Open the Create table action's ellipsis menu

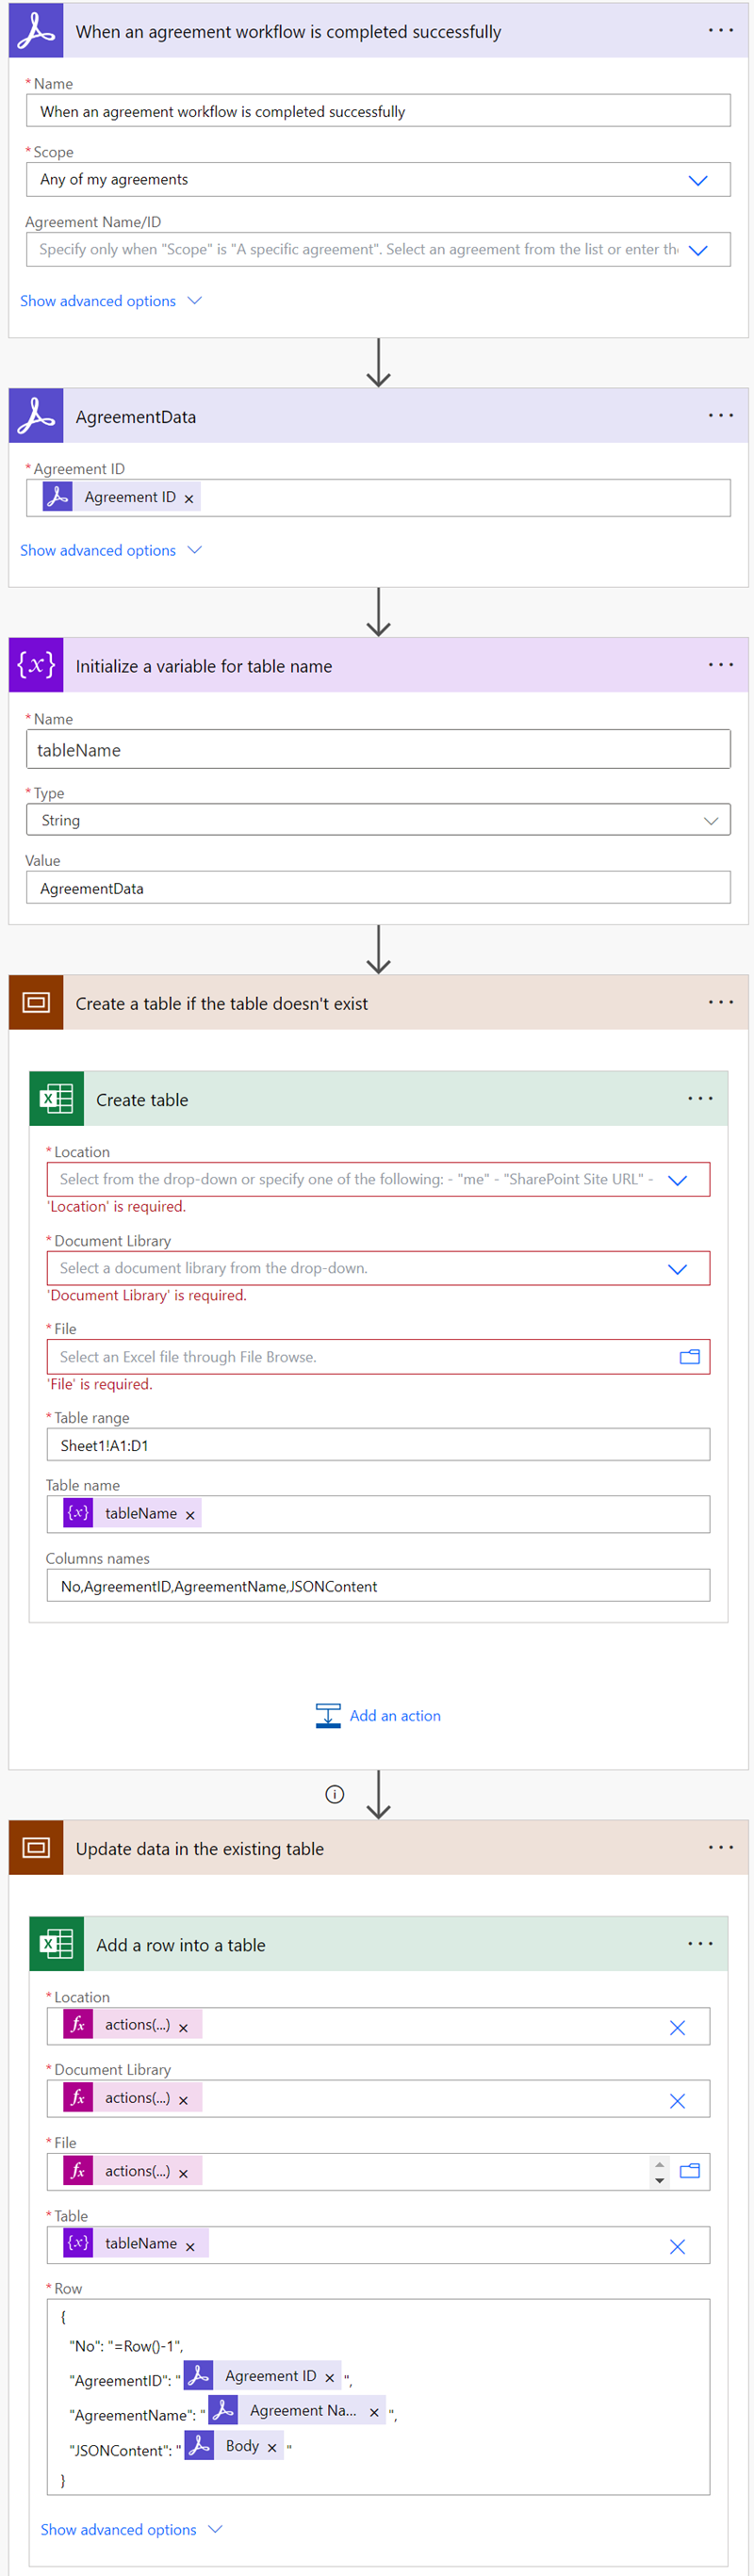click(700, 1099)
